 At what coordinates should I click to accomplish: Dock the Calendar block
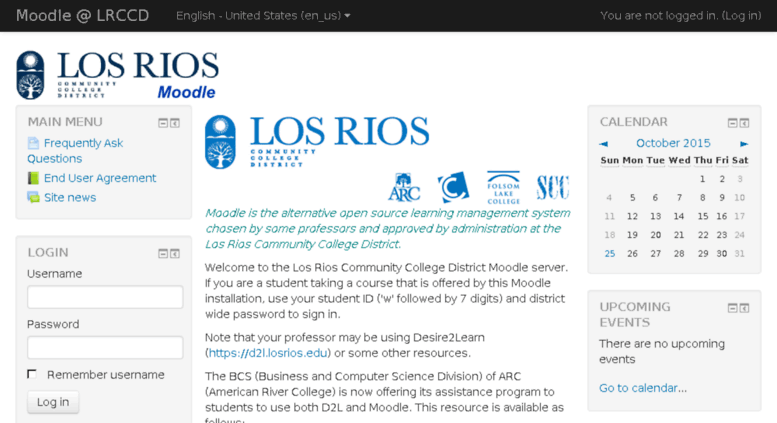[744, 123]
